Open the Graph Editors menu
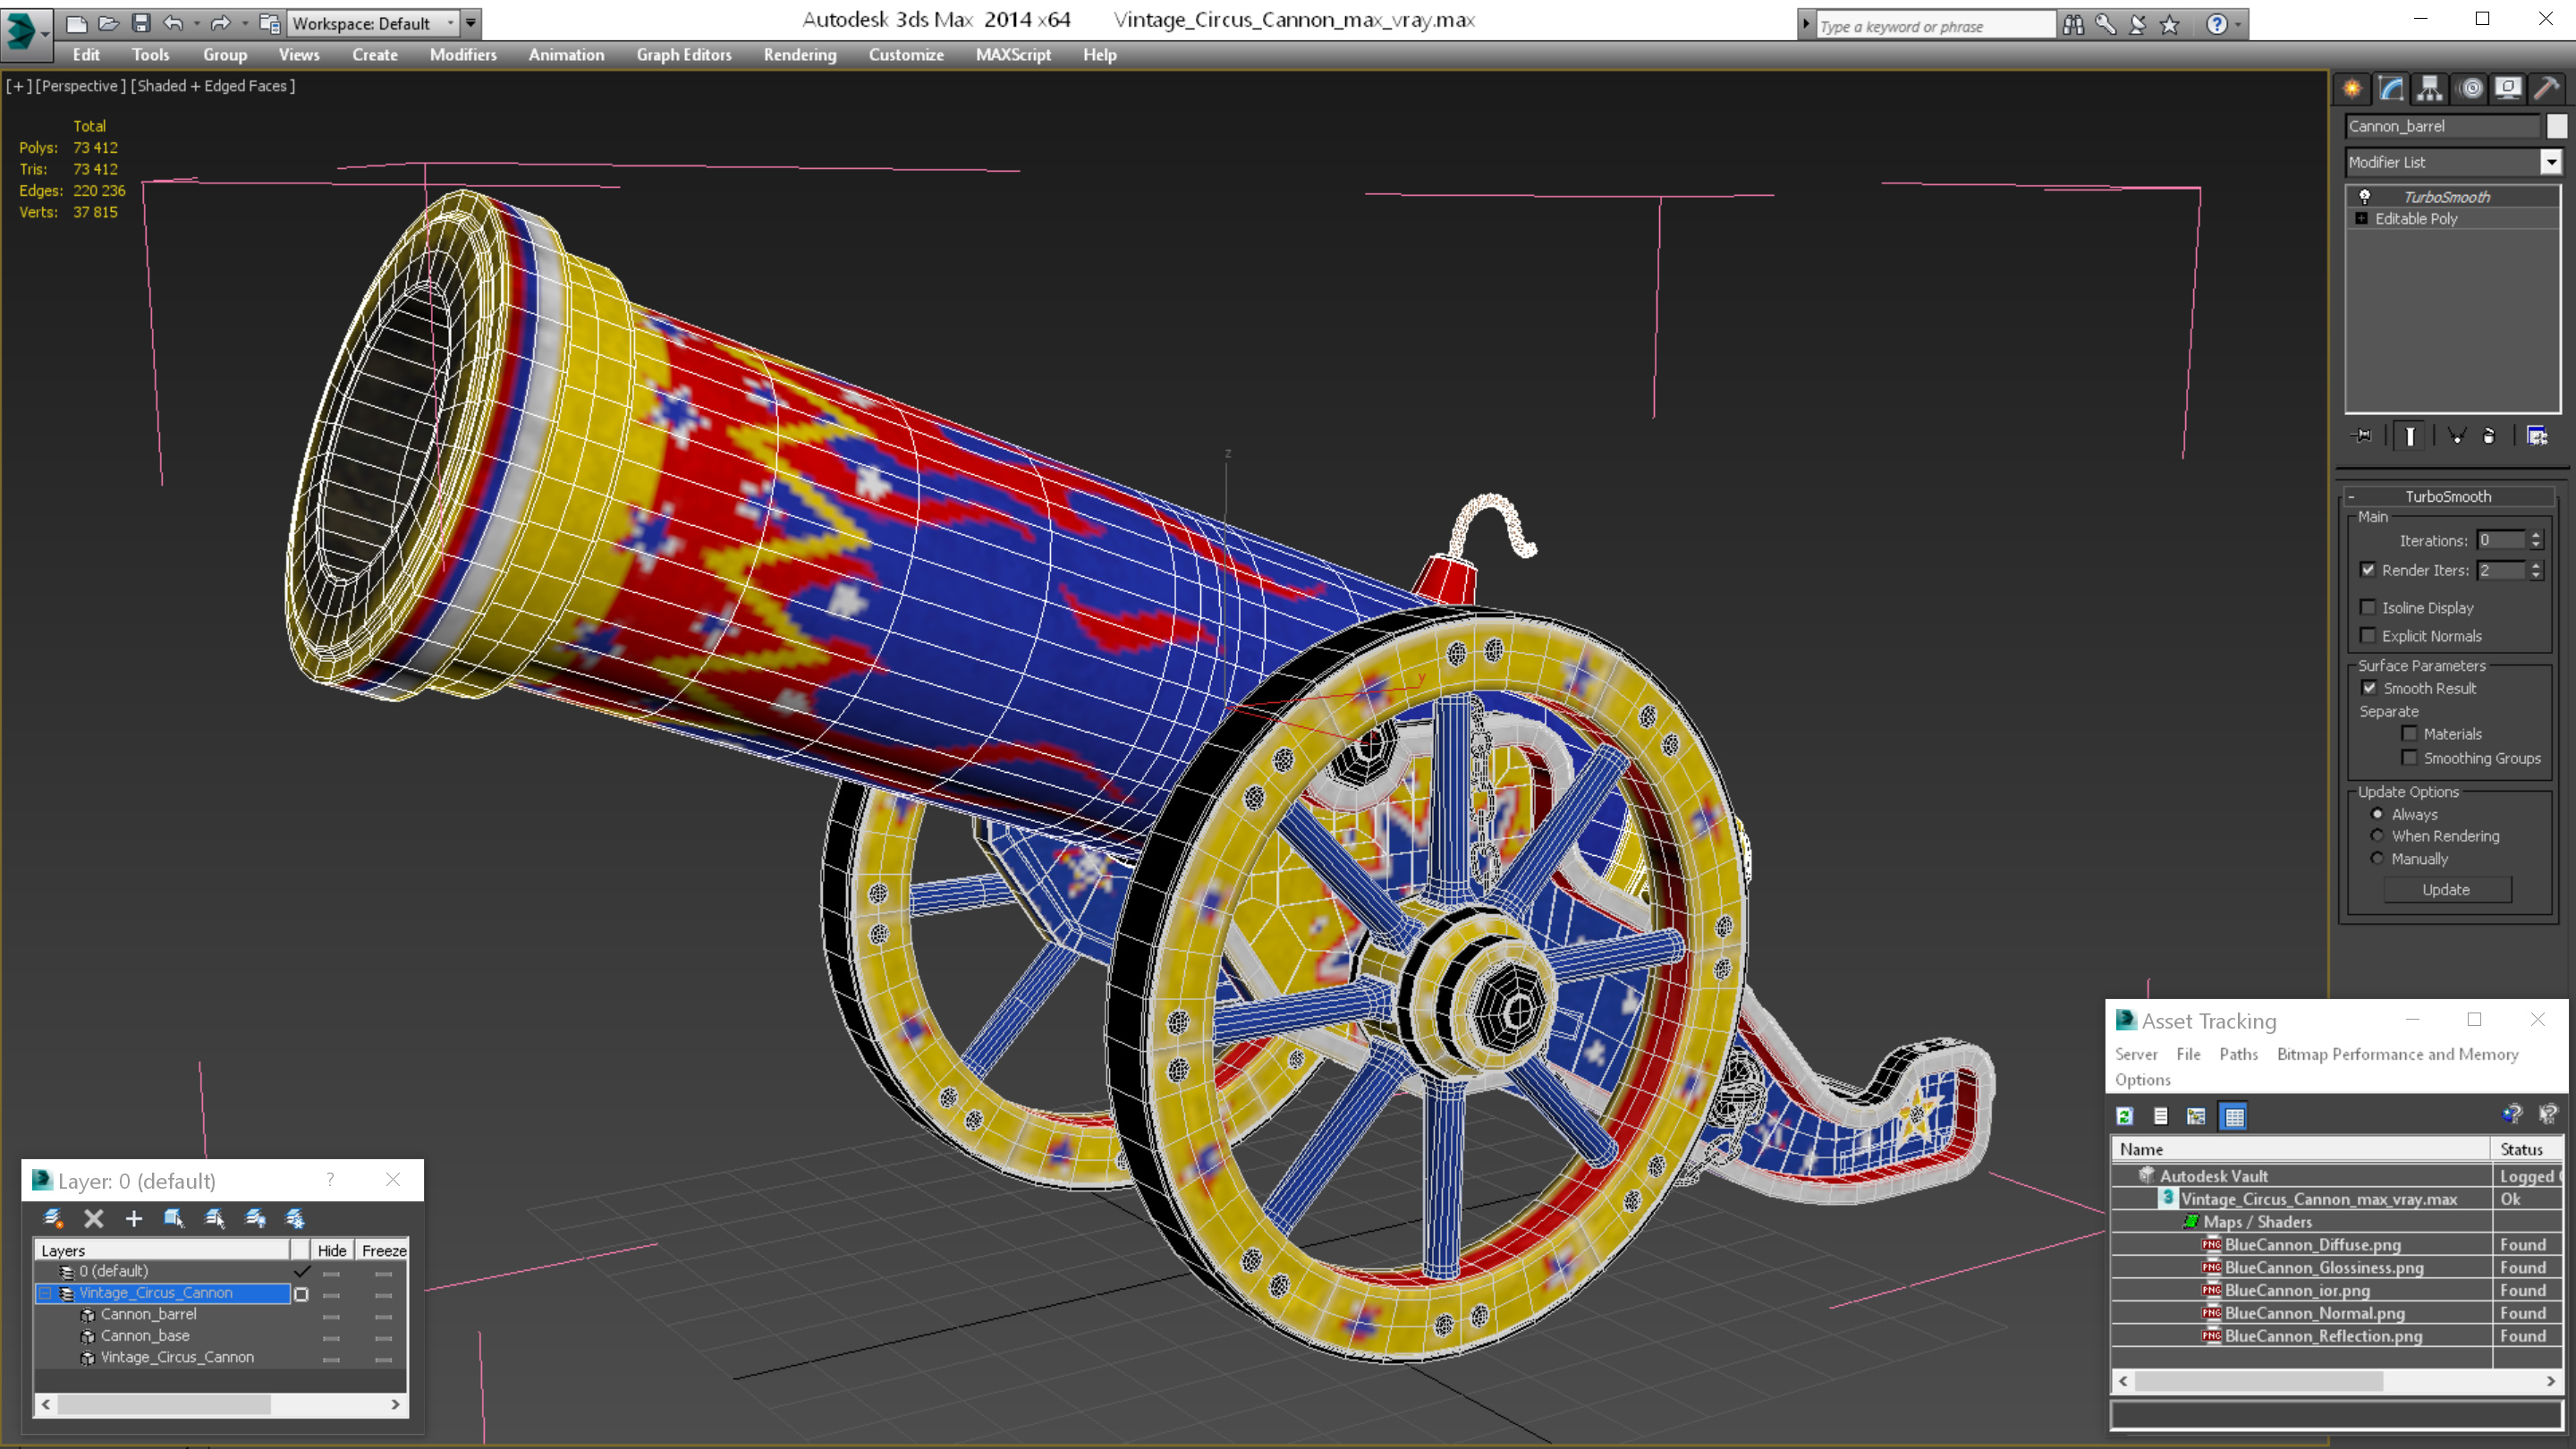 coord(684,55)
